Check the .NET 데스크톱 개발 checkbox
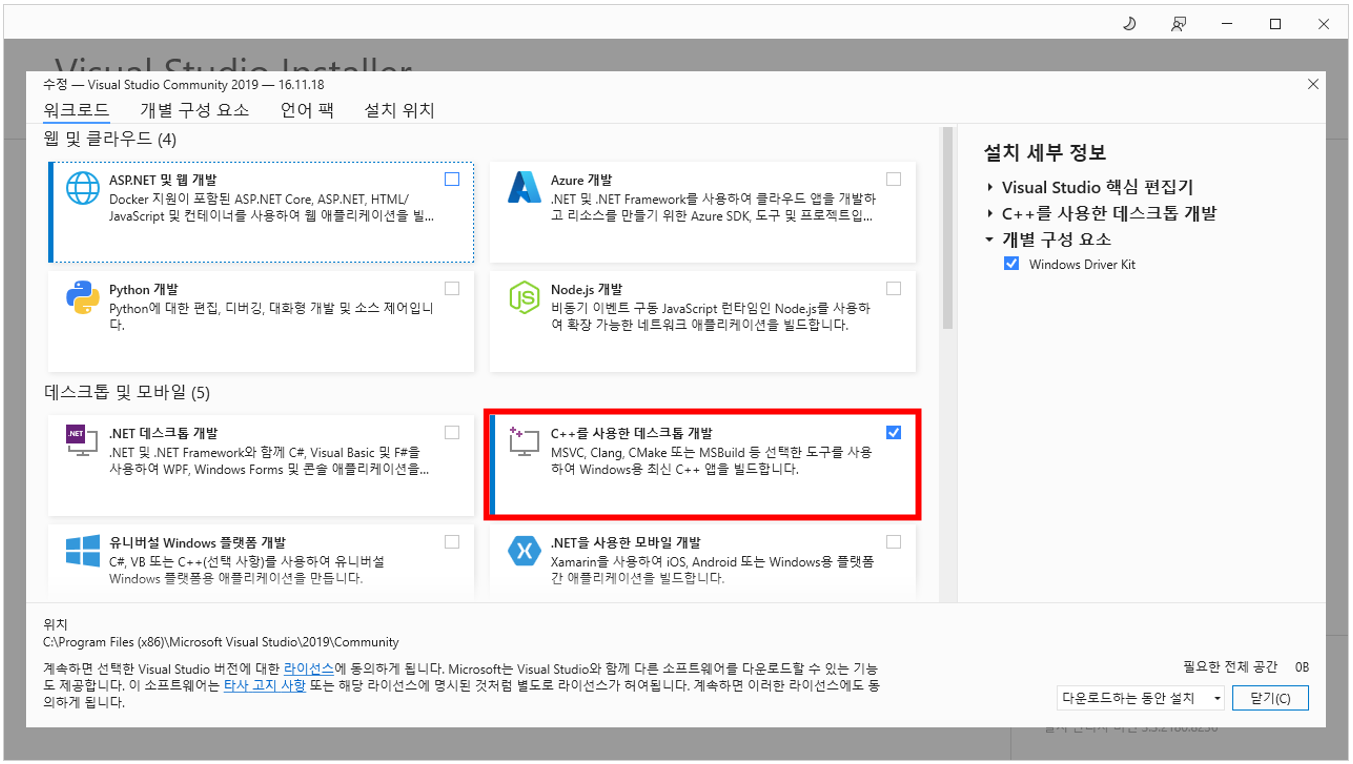This screenshot has width=1353, height=764. 452,432
